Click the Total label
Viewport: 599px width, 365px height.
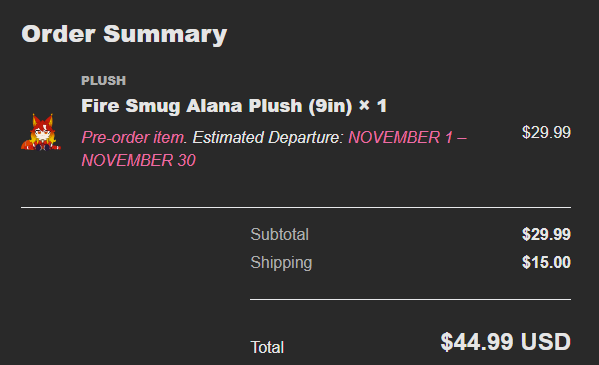(x=267, y=347)
